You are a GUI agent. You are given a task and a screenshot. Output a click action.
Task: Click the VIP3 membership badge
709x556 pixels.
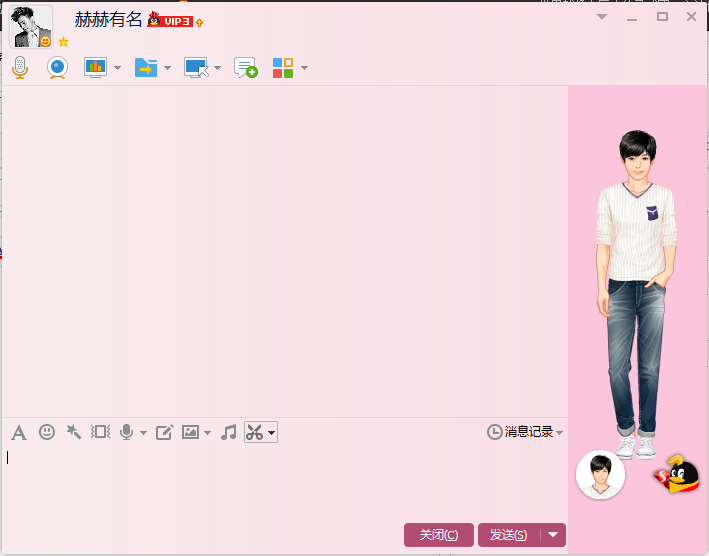tap(170, 20)
